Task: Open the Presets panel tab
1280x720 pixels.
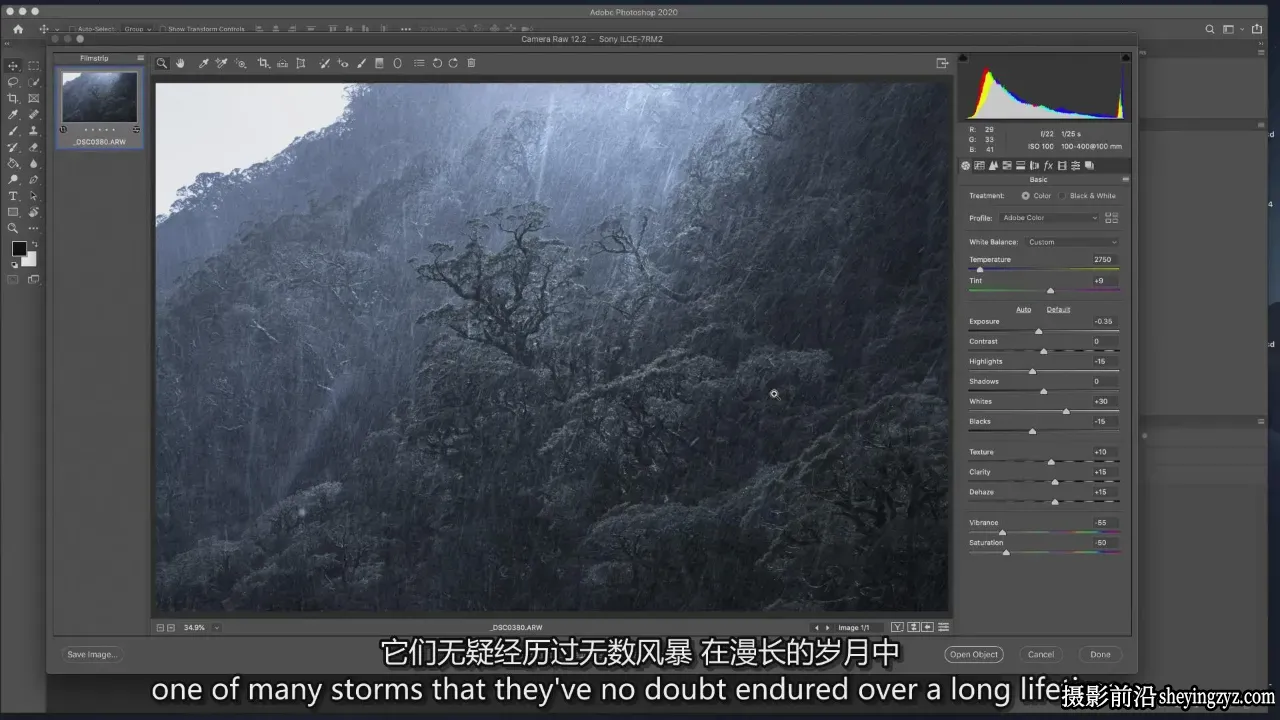Action: [1075, 166]
